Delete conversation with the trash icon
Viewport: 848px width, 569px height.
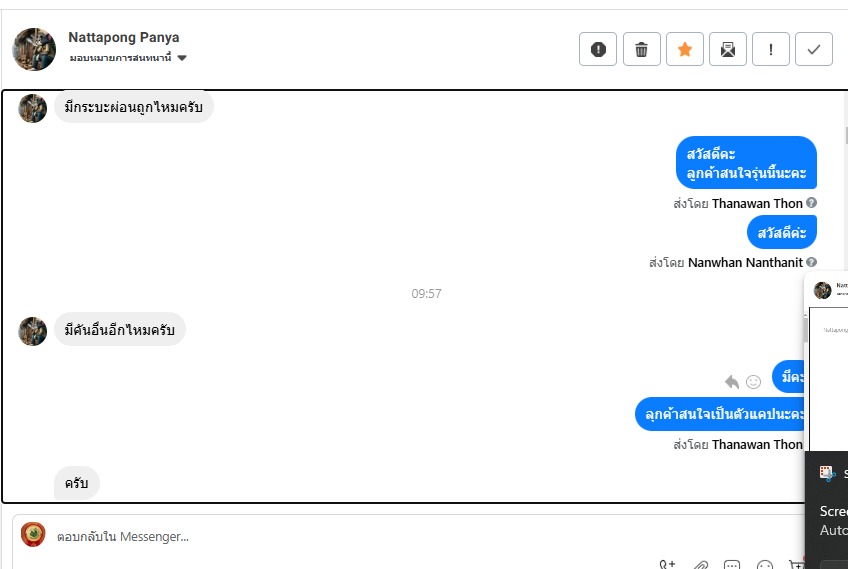tap(641, 49)
